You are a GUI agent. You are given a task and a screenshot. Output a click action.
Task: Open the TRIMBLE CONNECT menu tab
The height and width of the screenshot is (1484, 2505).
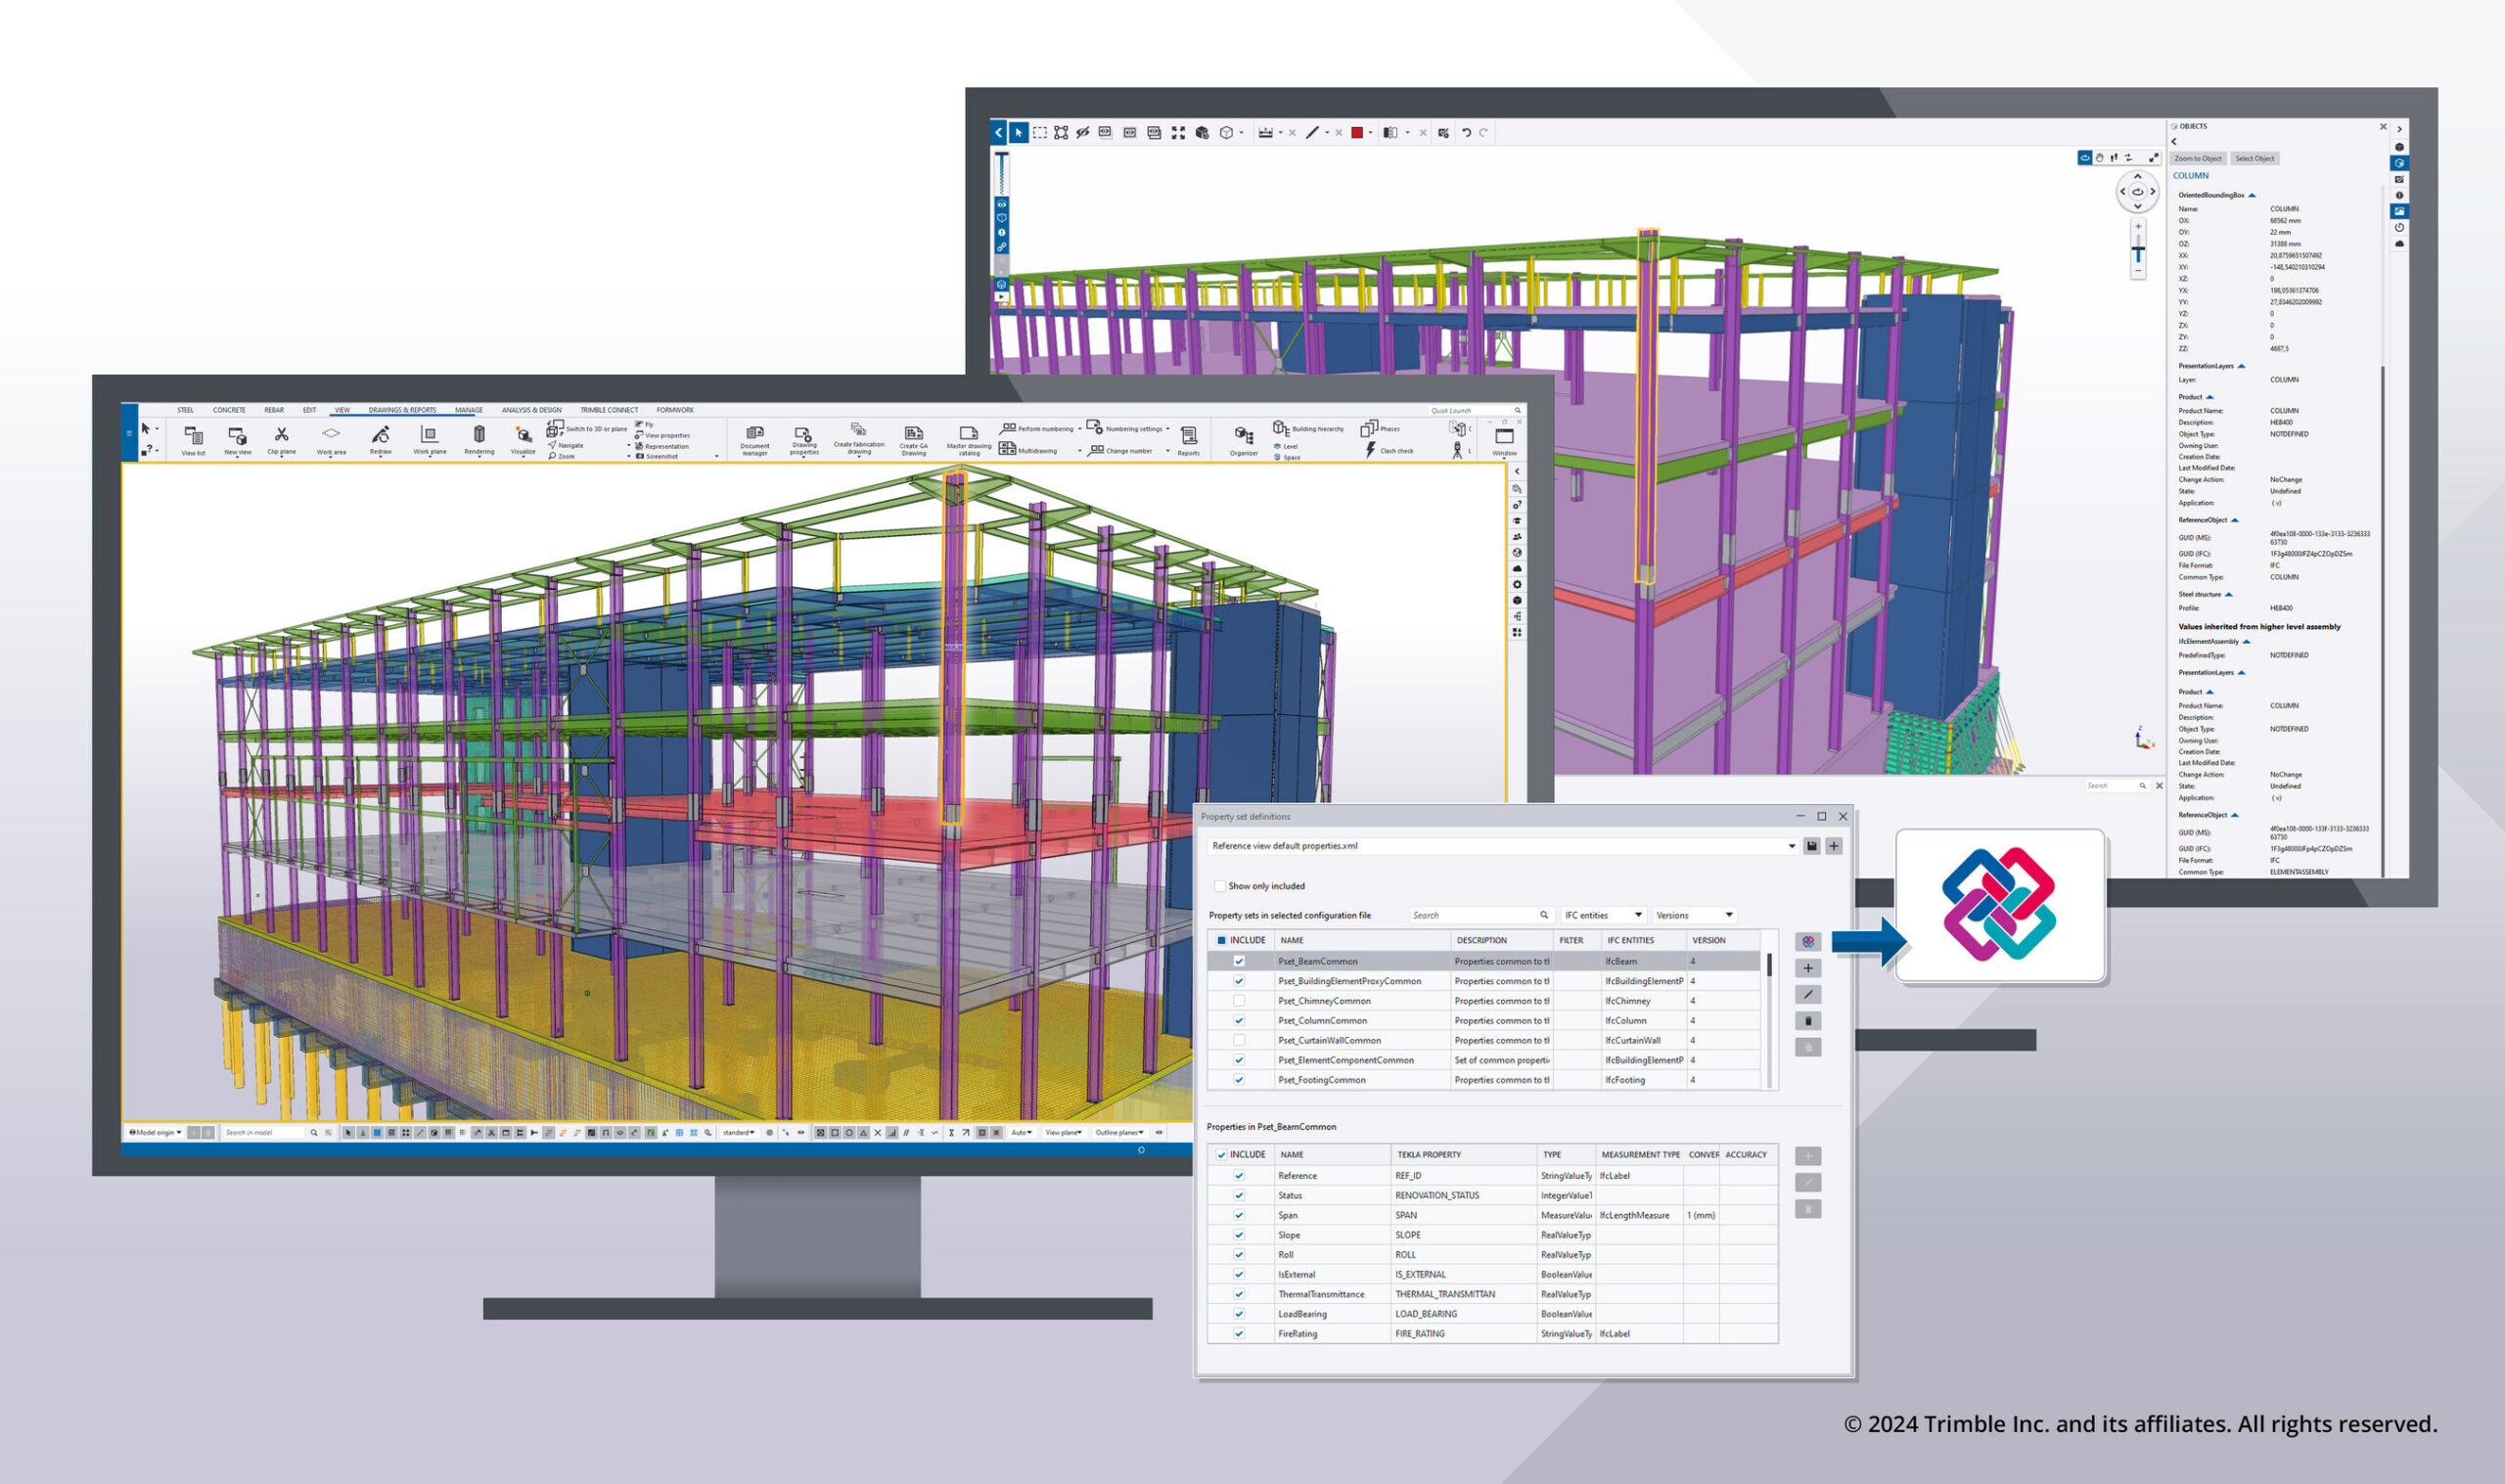609,411
